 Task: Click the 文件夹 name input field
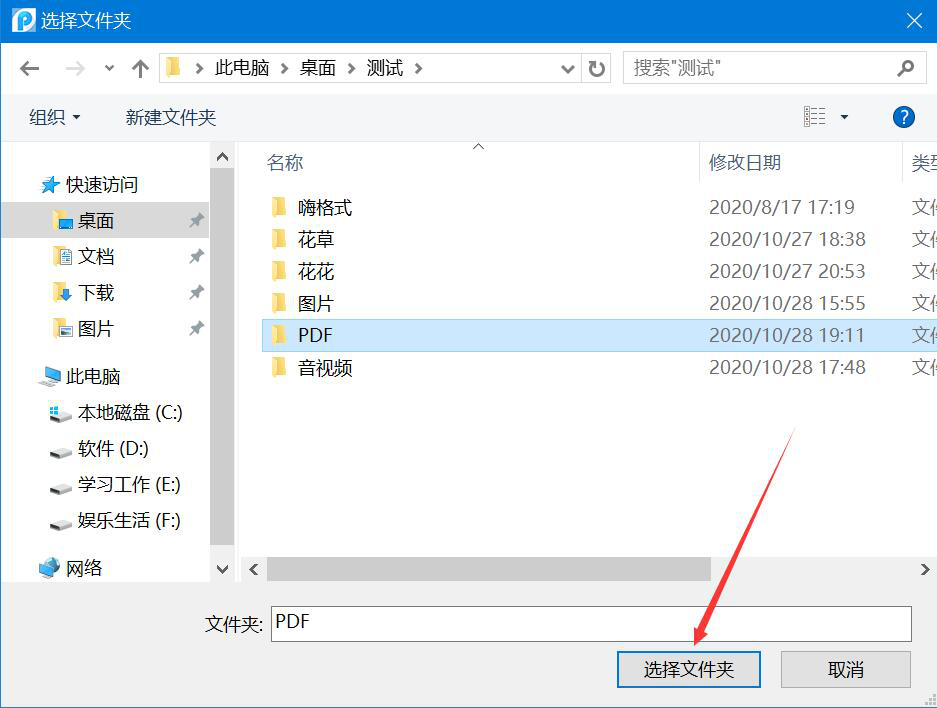point(591,624)
